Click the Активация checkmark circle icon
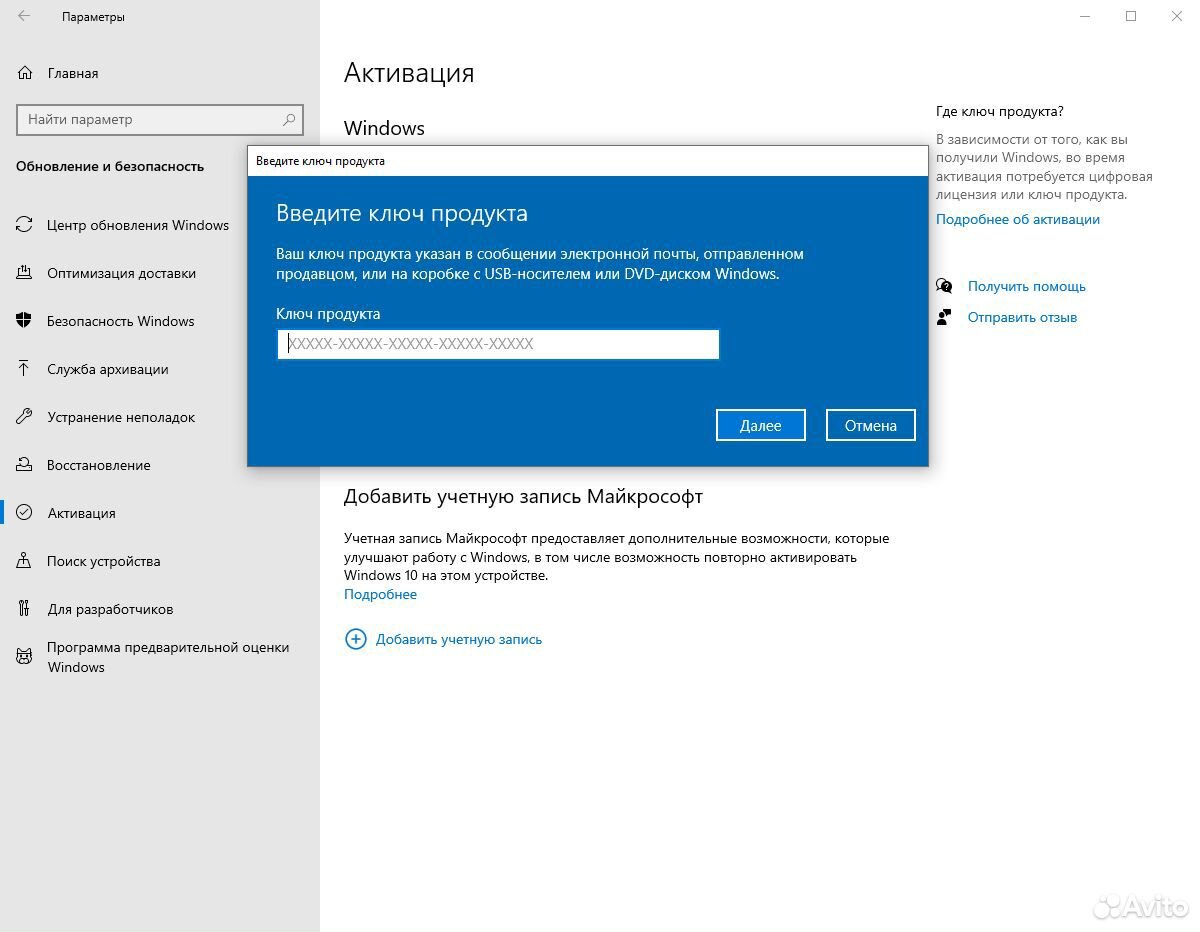Viewport: 1200px width, 932px height. pyautogui.click(x=24, y=513)
